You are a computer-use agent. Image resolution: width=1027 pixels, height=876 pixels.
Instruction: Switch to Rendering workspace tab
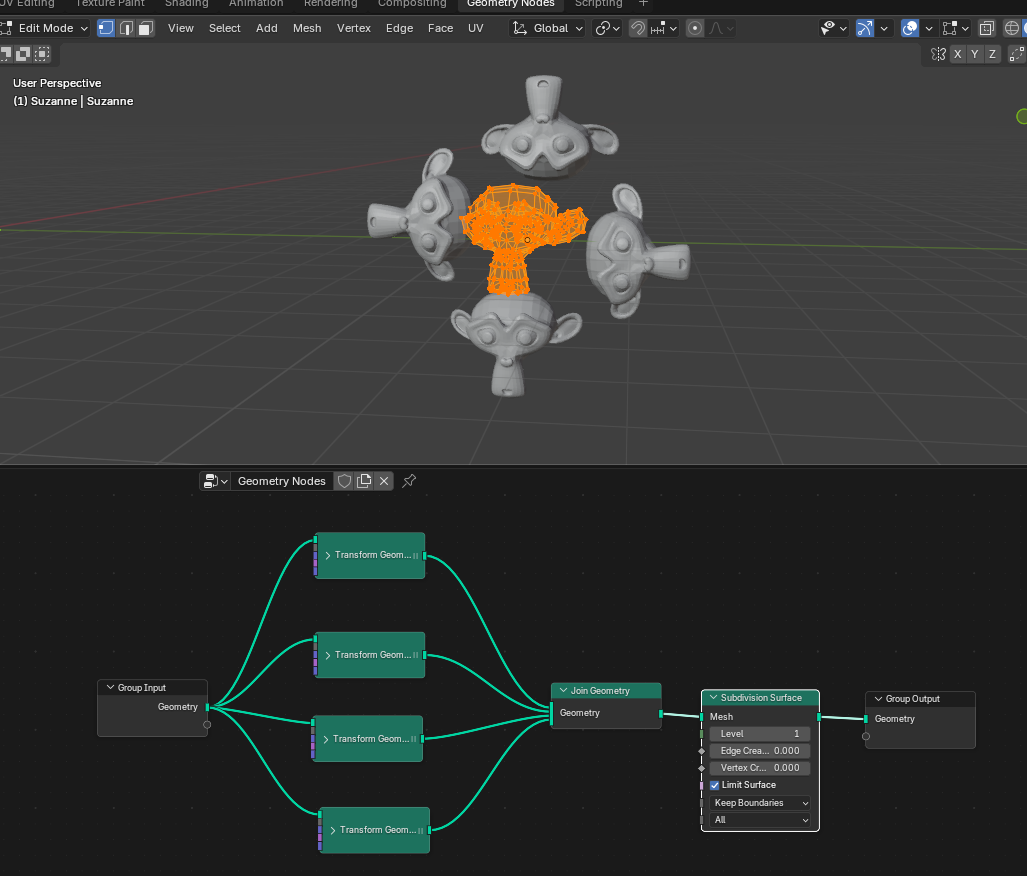pyautogui.click(x=331, y=4)
